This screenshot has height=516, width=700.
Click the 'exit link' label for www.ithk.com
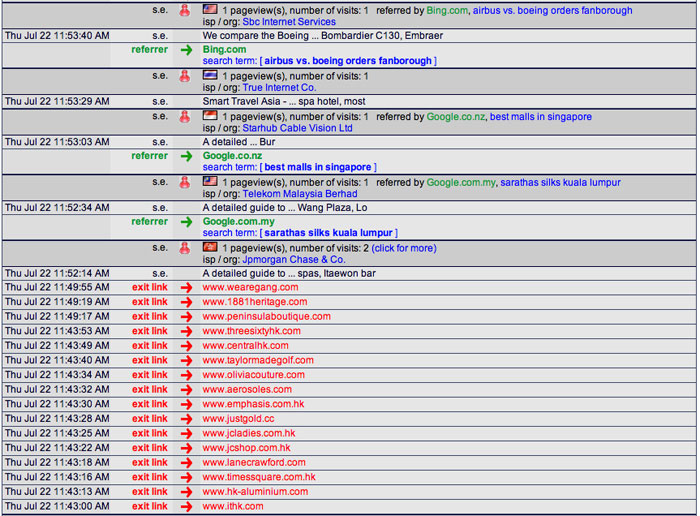point(150,507)
